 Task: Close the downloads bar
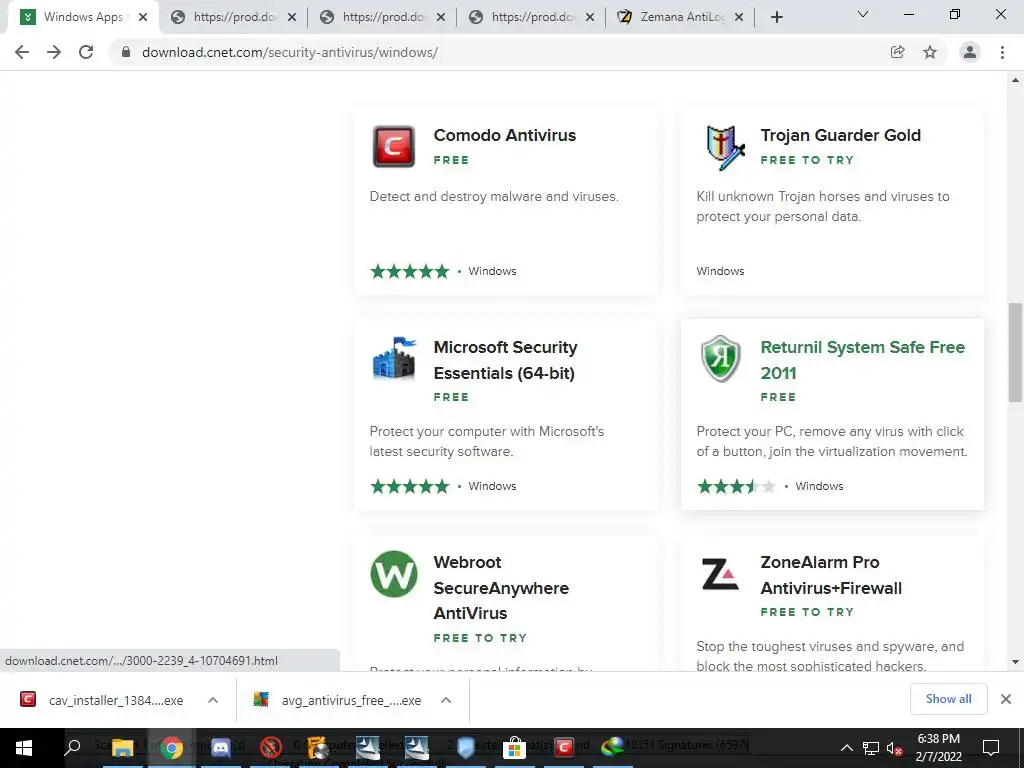click(x=1006, y=699)
